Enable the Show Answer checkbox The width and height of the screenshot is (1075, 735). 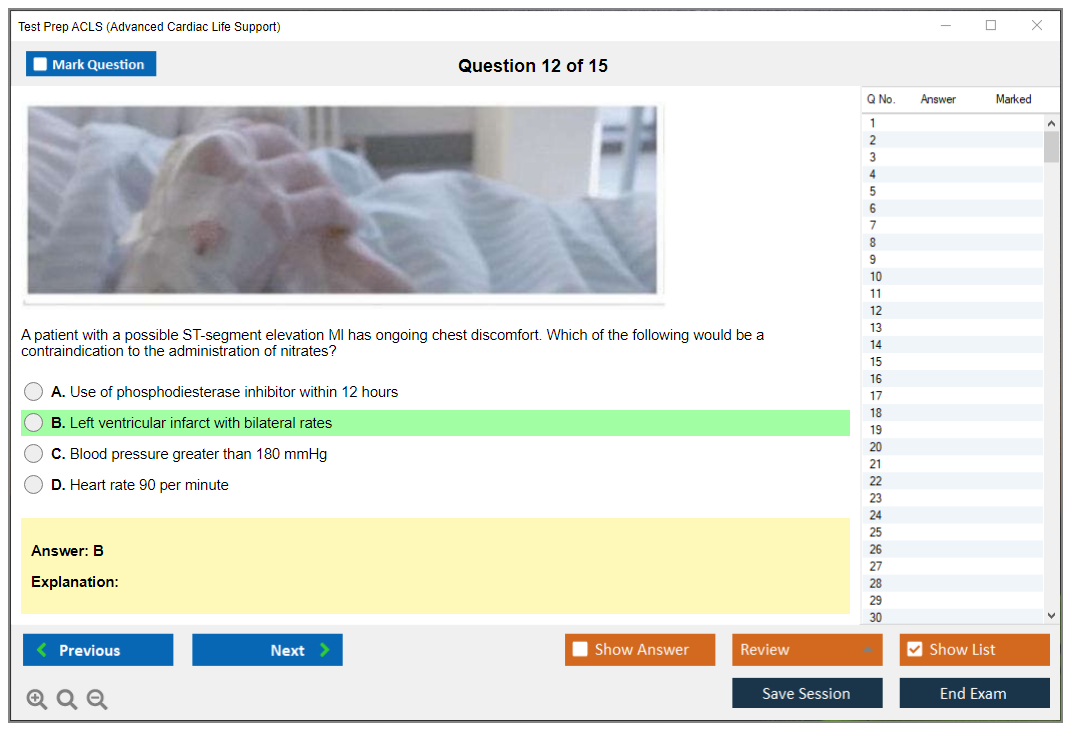581,650
